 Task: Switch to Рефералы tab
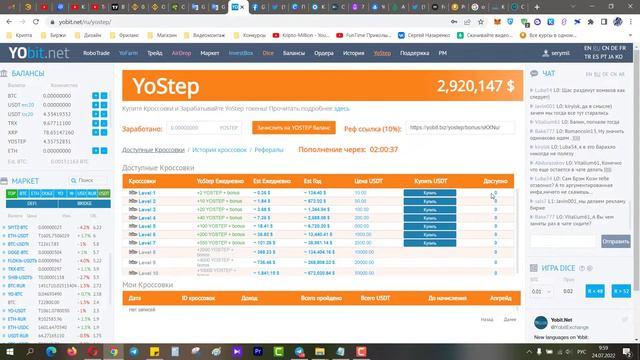[269, 150]
